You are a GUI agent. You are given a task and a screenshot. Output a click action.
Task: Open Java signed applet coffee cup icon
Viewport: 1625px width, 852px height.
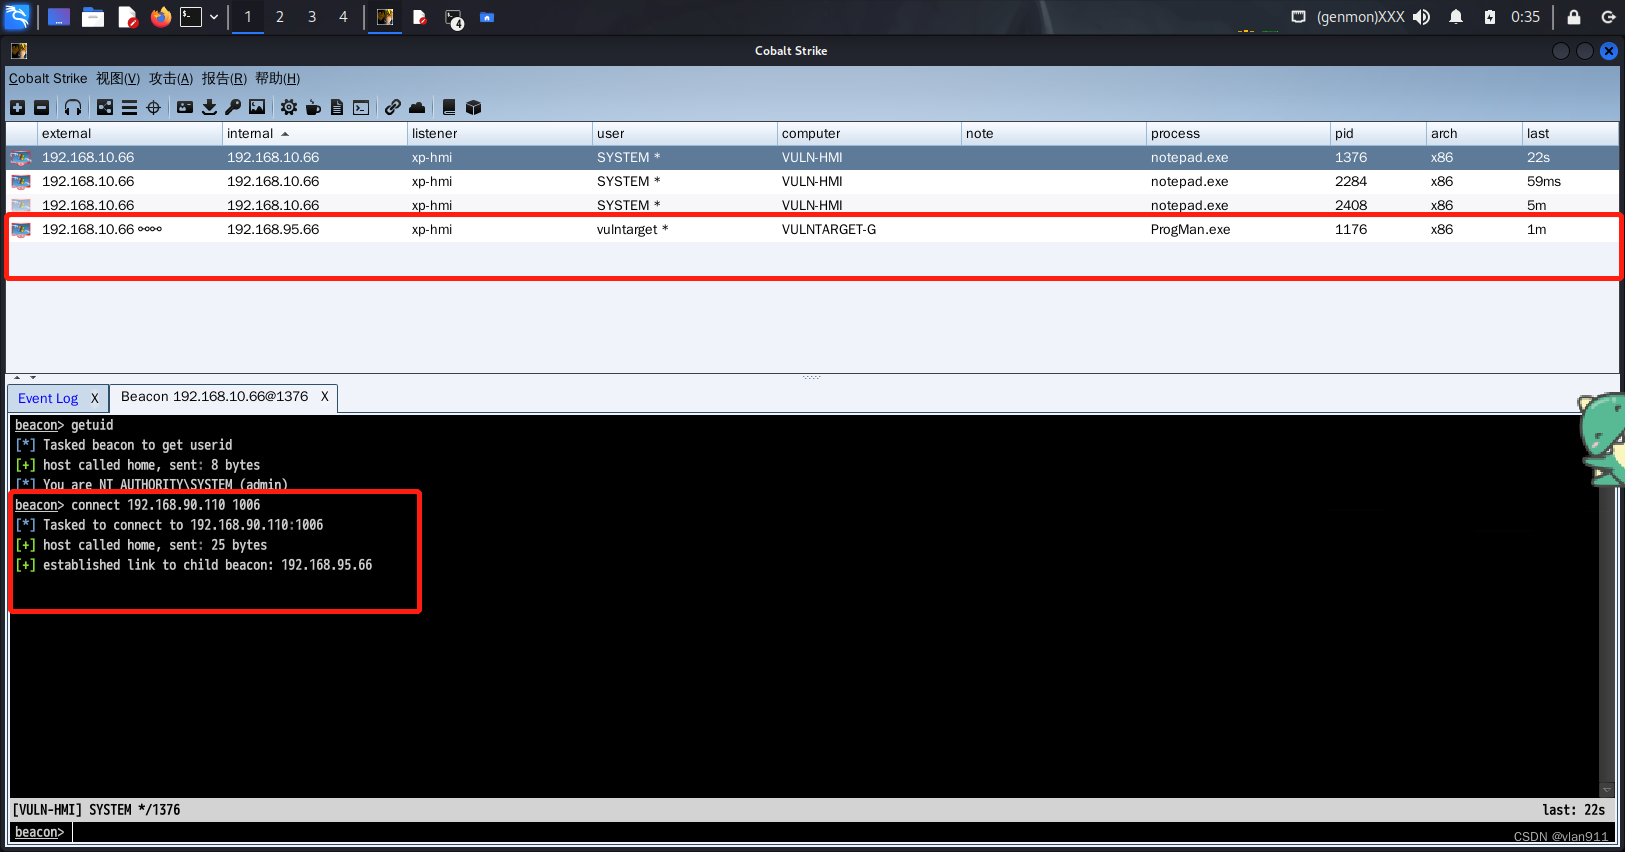tap(313, 107)
